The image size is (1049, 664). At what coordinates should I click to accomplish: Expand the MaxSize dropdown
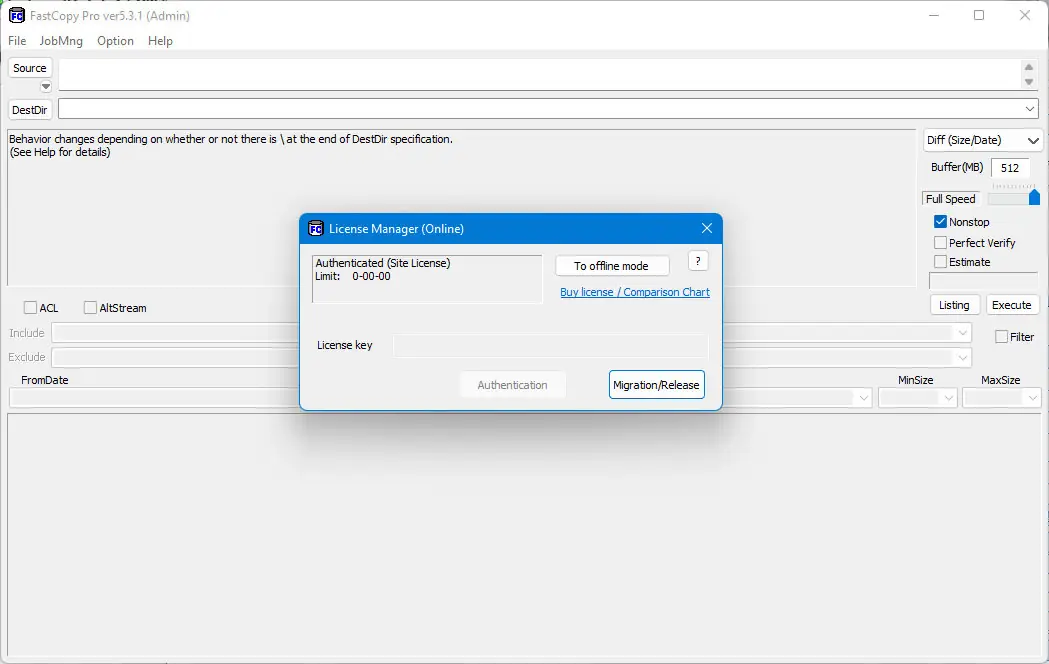1032,399
